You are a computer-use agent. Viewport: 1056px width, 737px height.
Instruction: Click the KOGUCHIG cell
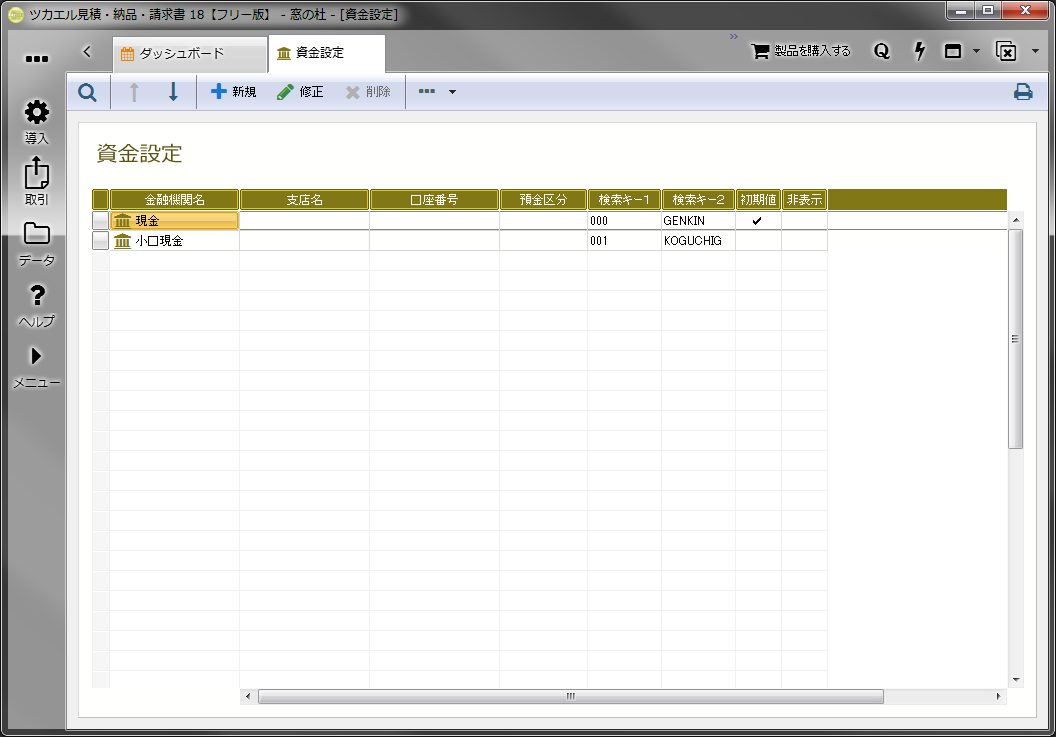[698, 241]
